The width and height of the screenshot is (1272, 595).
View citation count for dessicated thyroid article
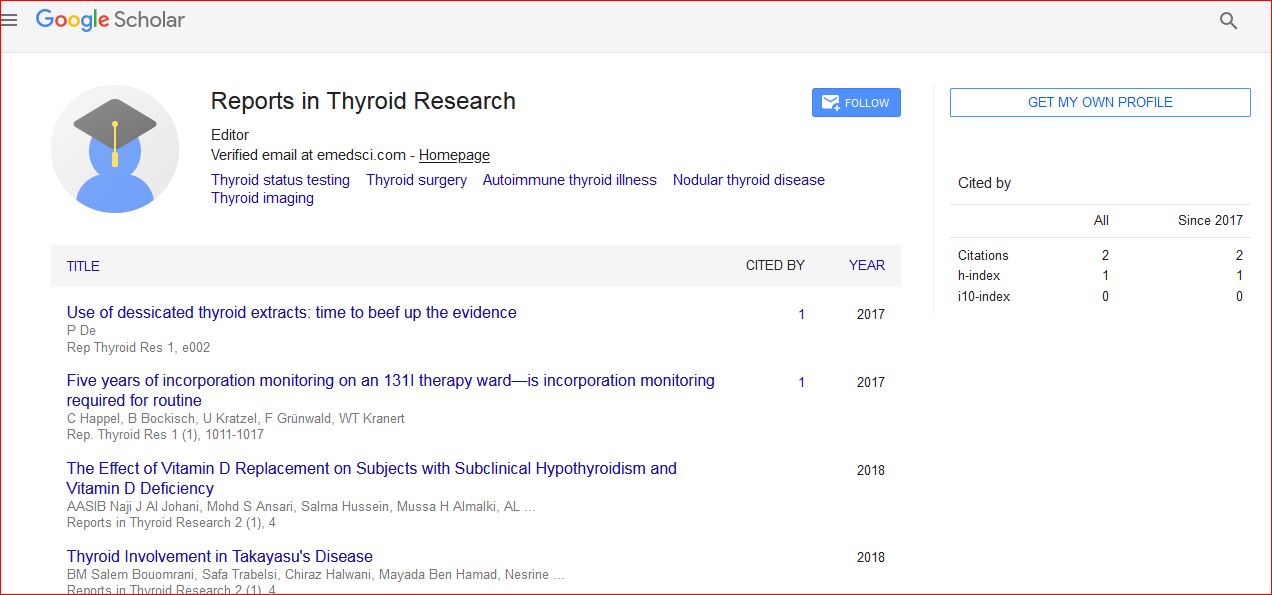(x=801, y=314)
